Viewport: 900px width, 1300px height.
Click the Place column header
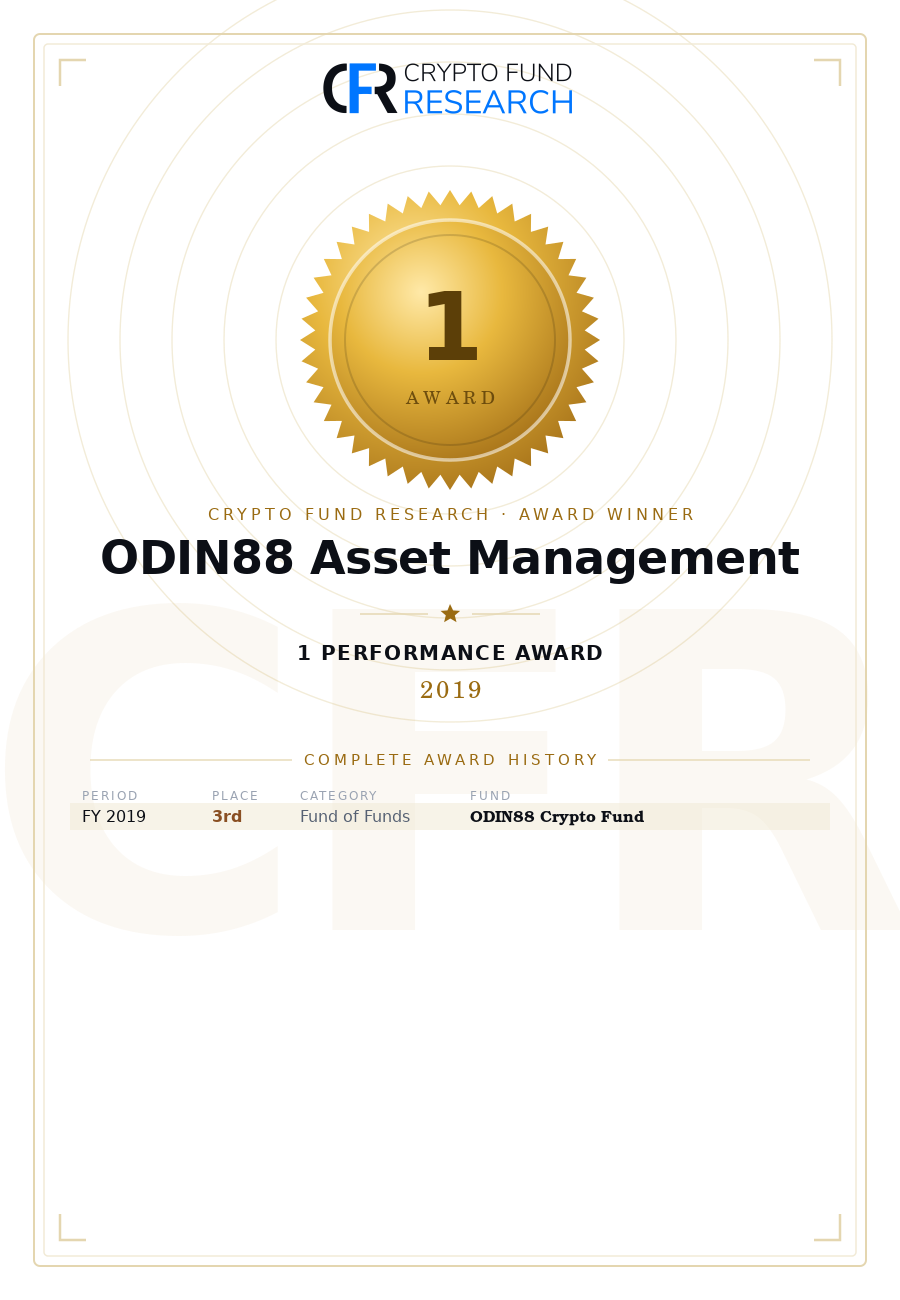(x=235, y=796)
